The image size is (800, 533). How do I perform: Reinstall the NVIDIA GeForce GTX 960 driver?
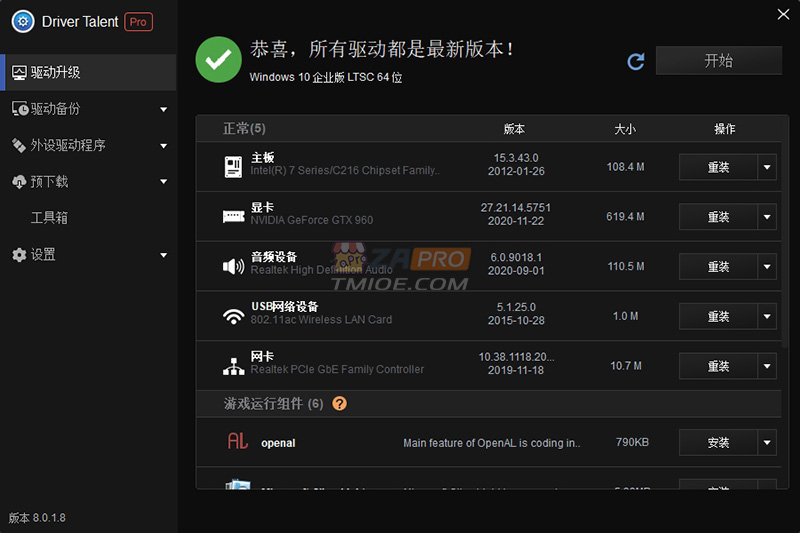718,217
